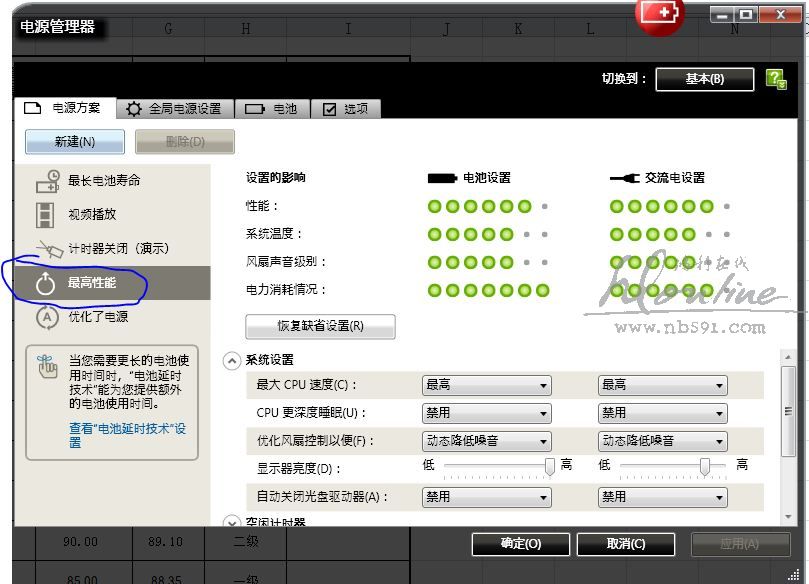
Task: Open AC power CPU 更深度睡眠 dropdown
Action: pos(662,412)
